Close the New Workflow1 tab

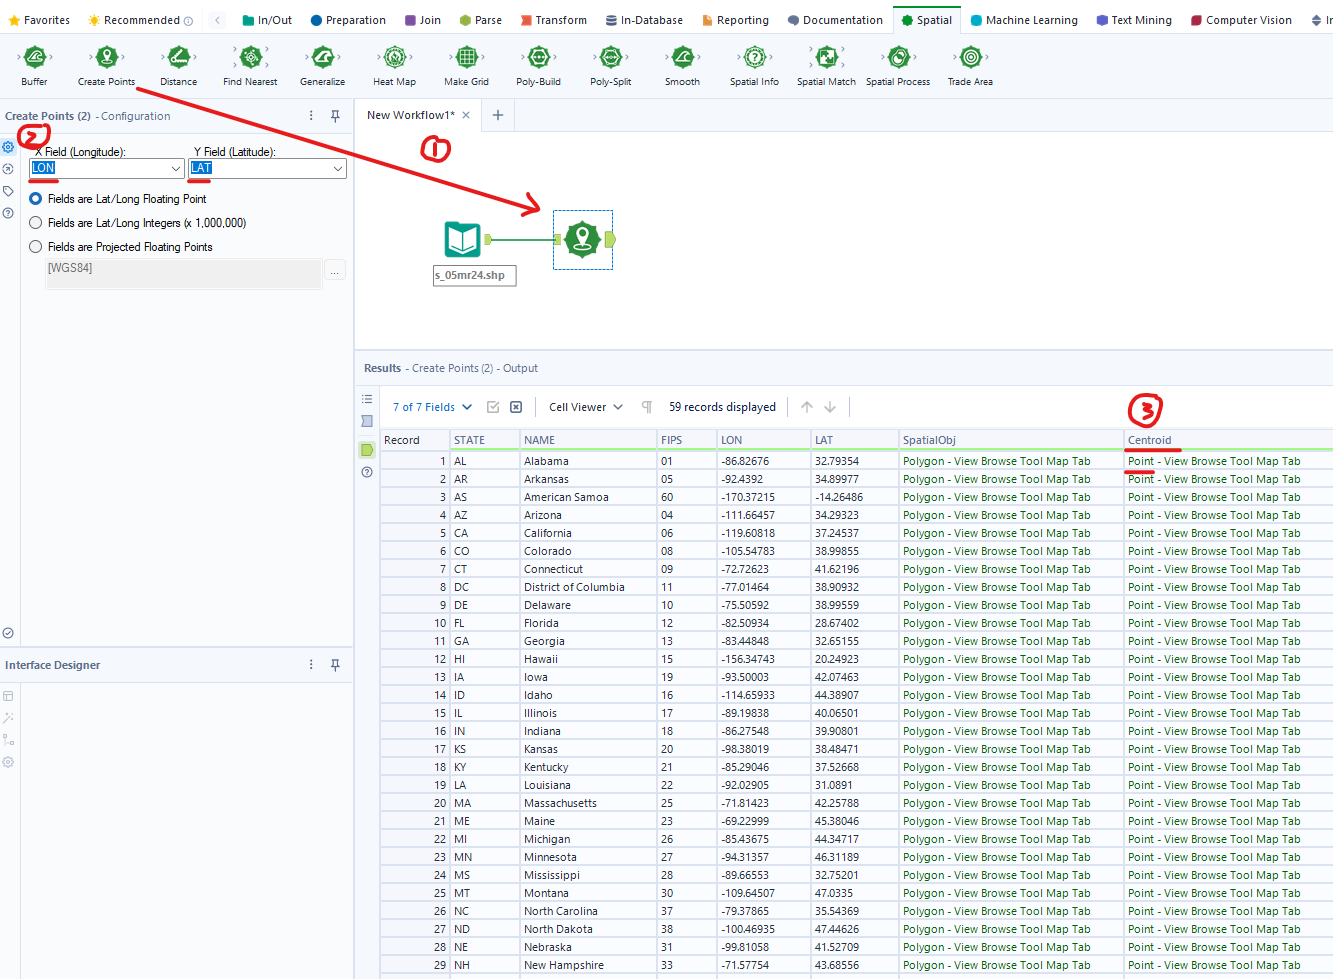tap(466, 115)
